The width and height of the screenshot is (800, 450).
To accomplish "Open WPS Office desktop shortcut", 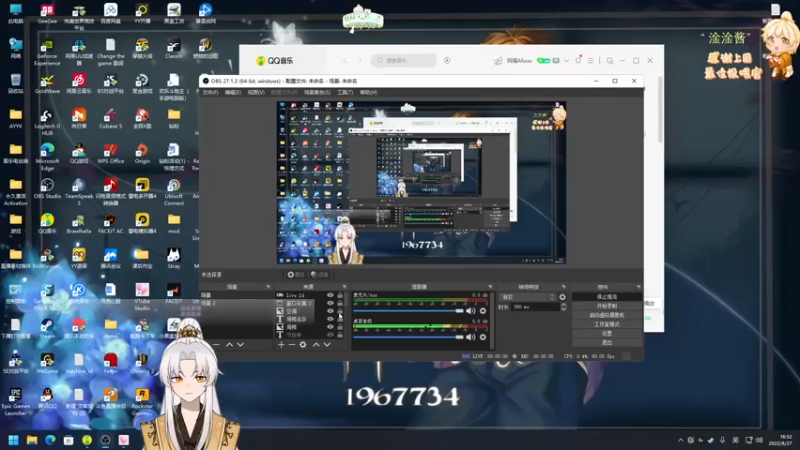I will pos(110,154).
